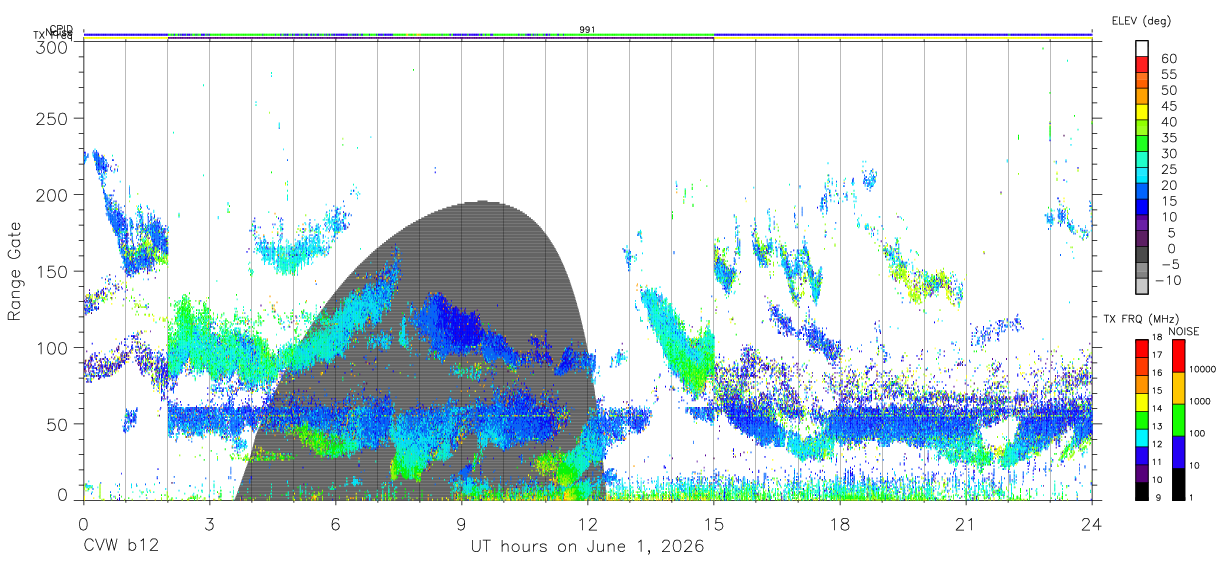Click the red TX FRQ swatch between 18 and 17
1228x567 pixels.
[x=1142, y=348]
